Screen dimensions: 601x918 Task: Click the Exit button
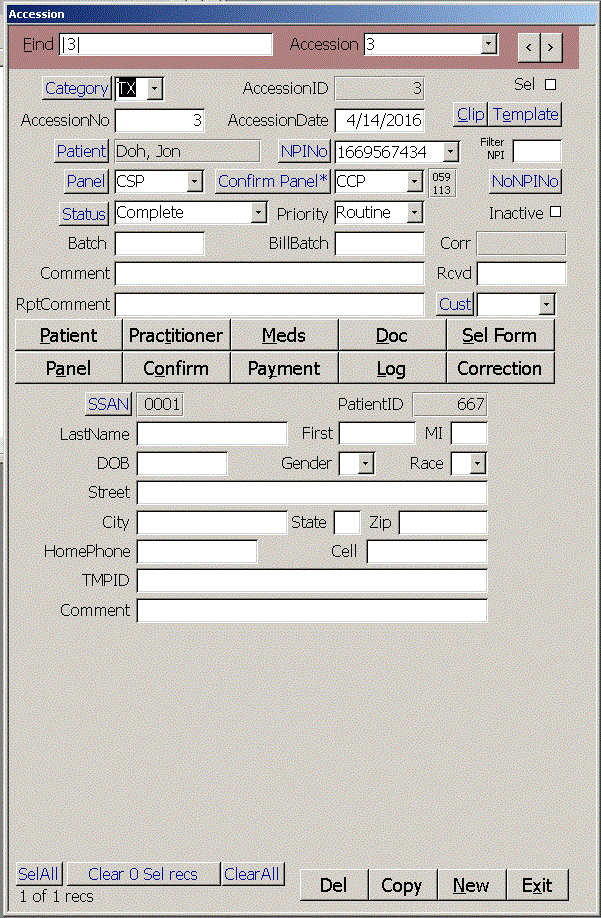click(537, 885)
